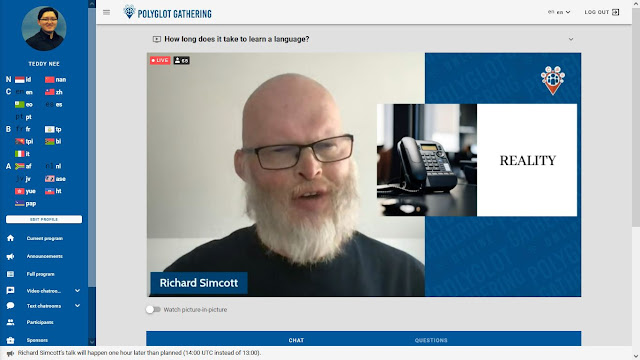Open Current program home icon

pos(10,238)
